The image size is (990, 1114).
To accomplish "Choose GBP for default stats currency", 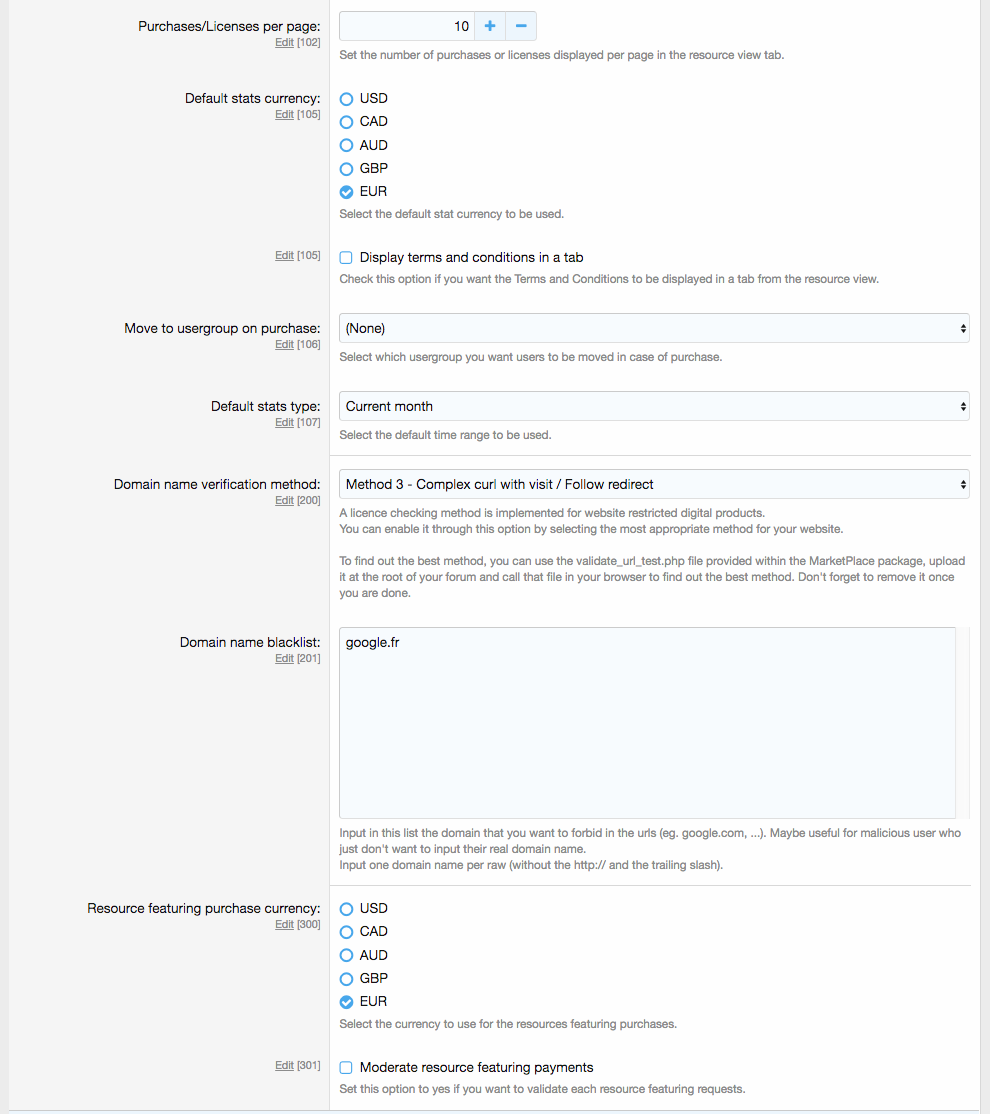I will pyautogui.click(x=347, y=169).
